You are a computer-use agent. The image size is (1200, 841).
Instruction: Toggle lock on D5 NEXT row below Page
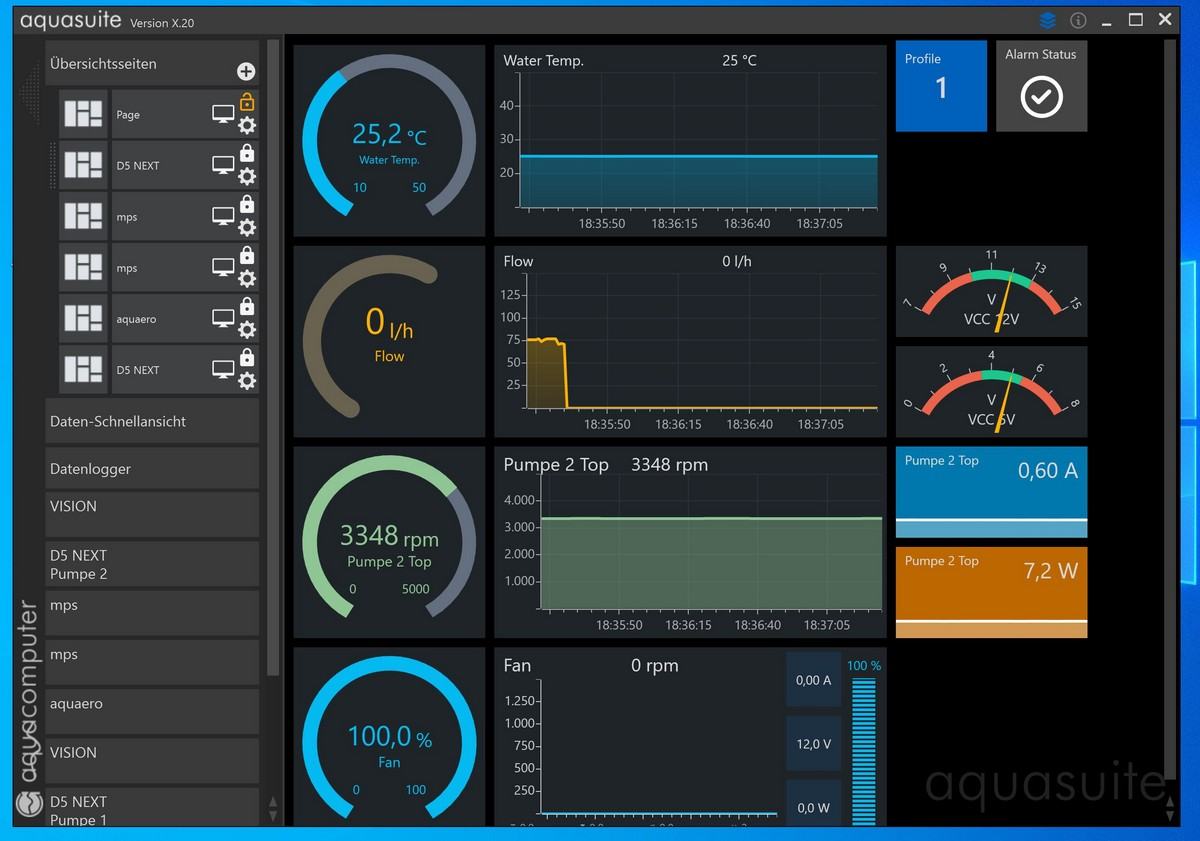[x=247, y=153]
